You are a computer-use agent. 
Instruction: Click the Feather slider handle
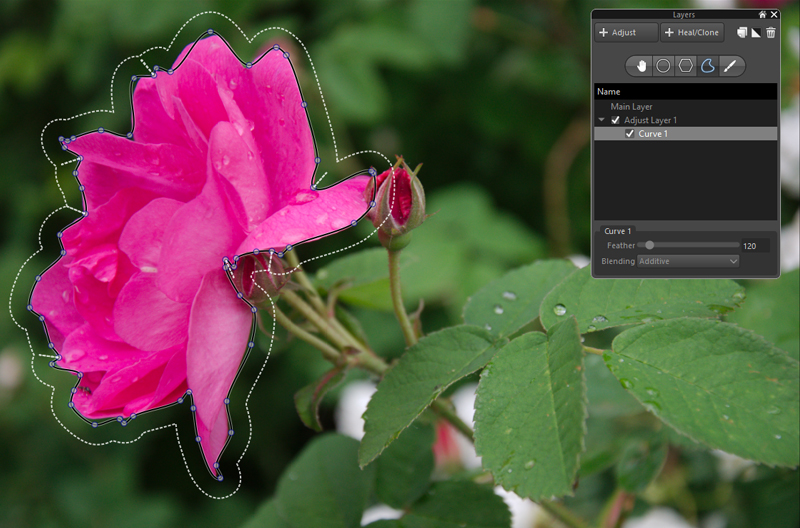[649, 245]
